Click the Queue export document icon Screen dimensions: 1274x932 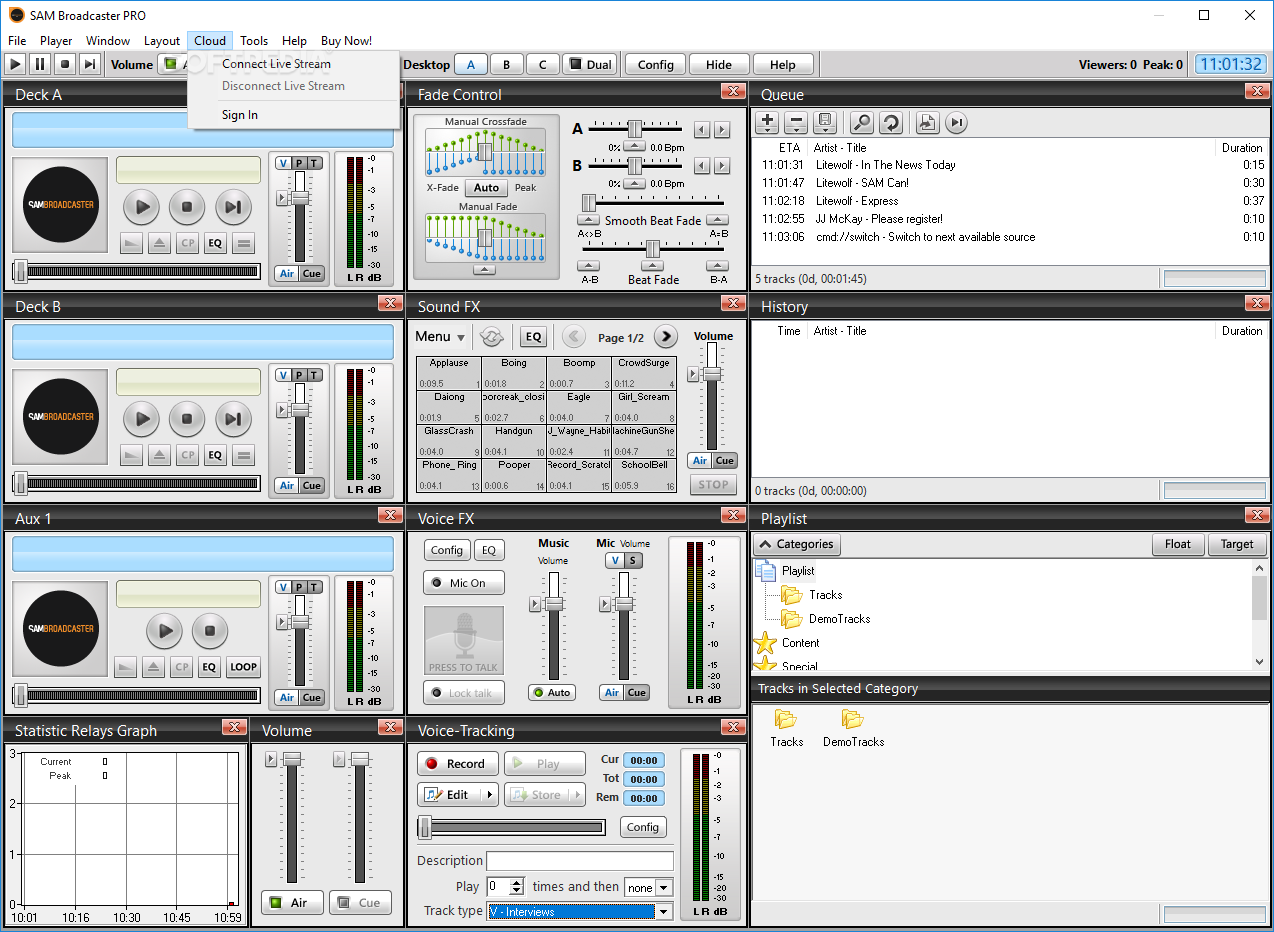click(927, 123)
